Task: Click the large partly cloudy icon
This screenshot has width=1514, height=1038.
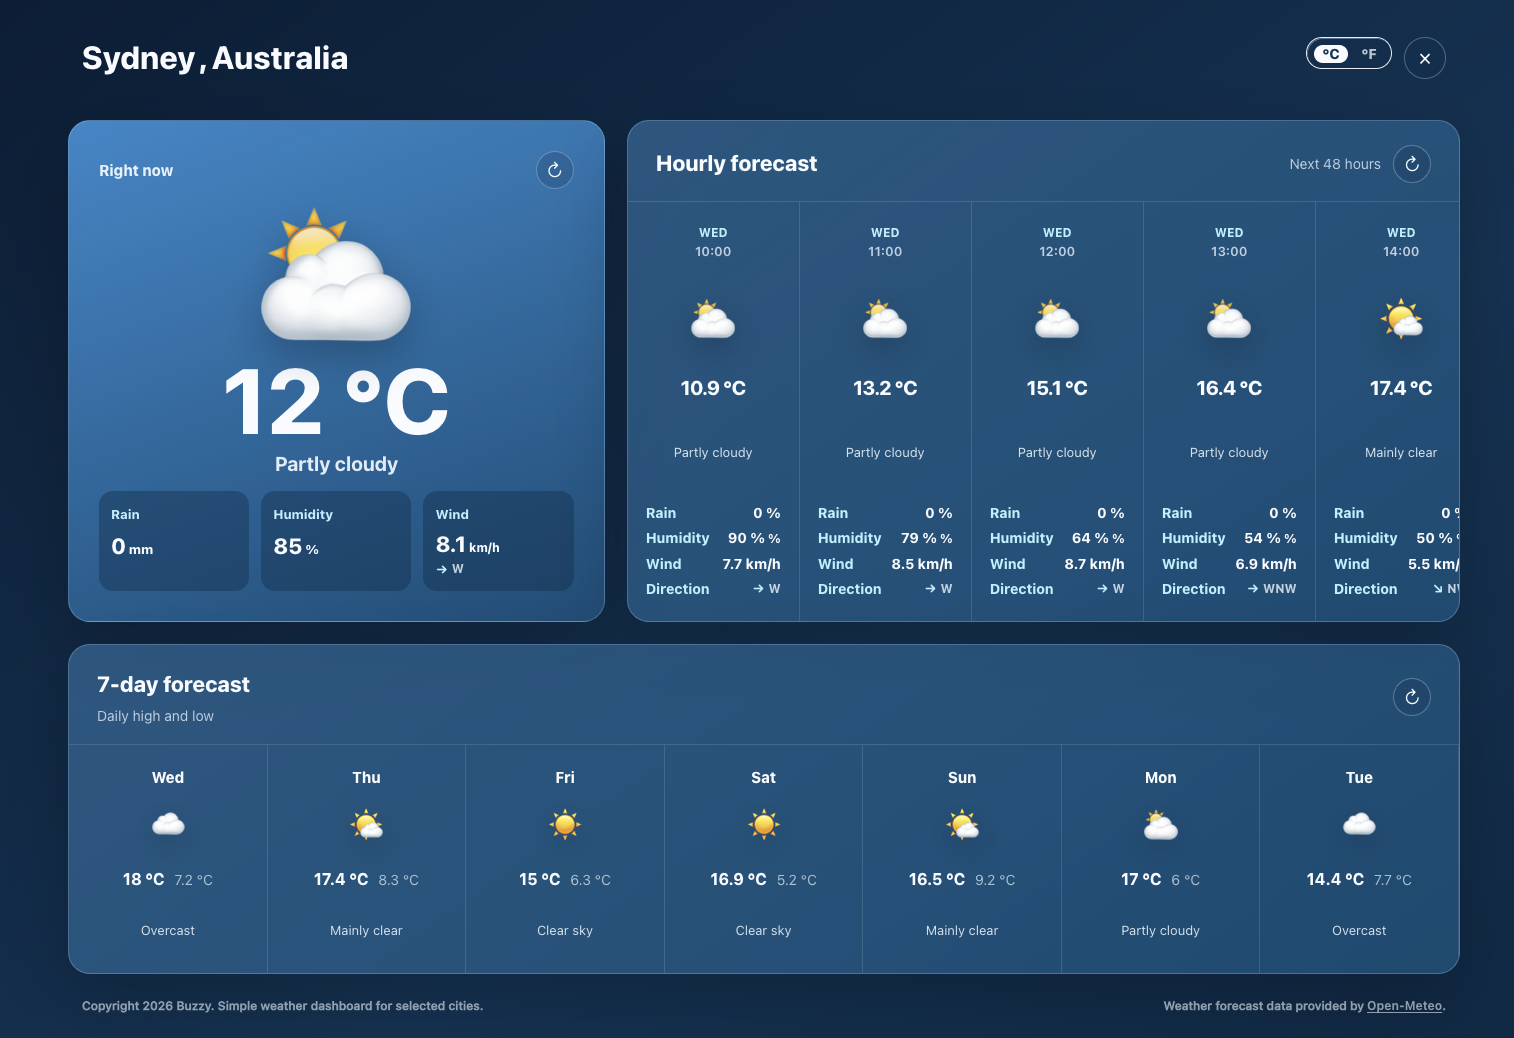Action: click(x=336, y=276)
